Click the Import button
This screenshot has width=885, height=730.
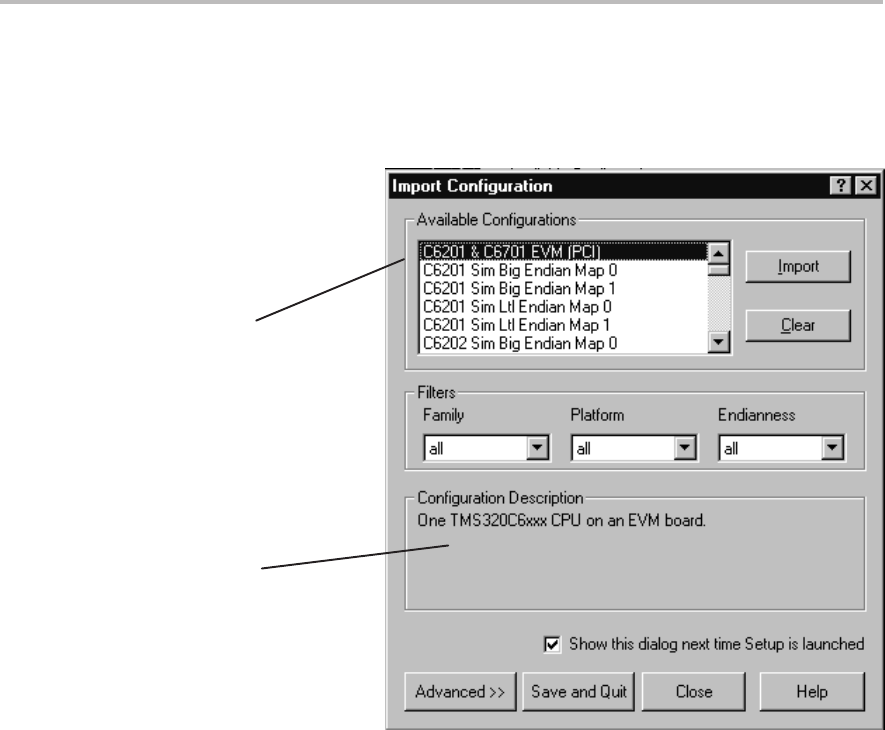click(x=798, y=266)
